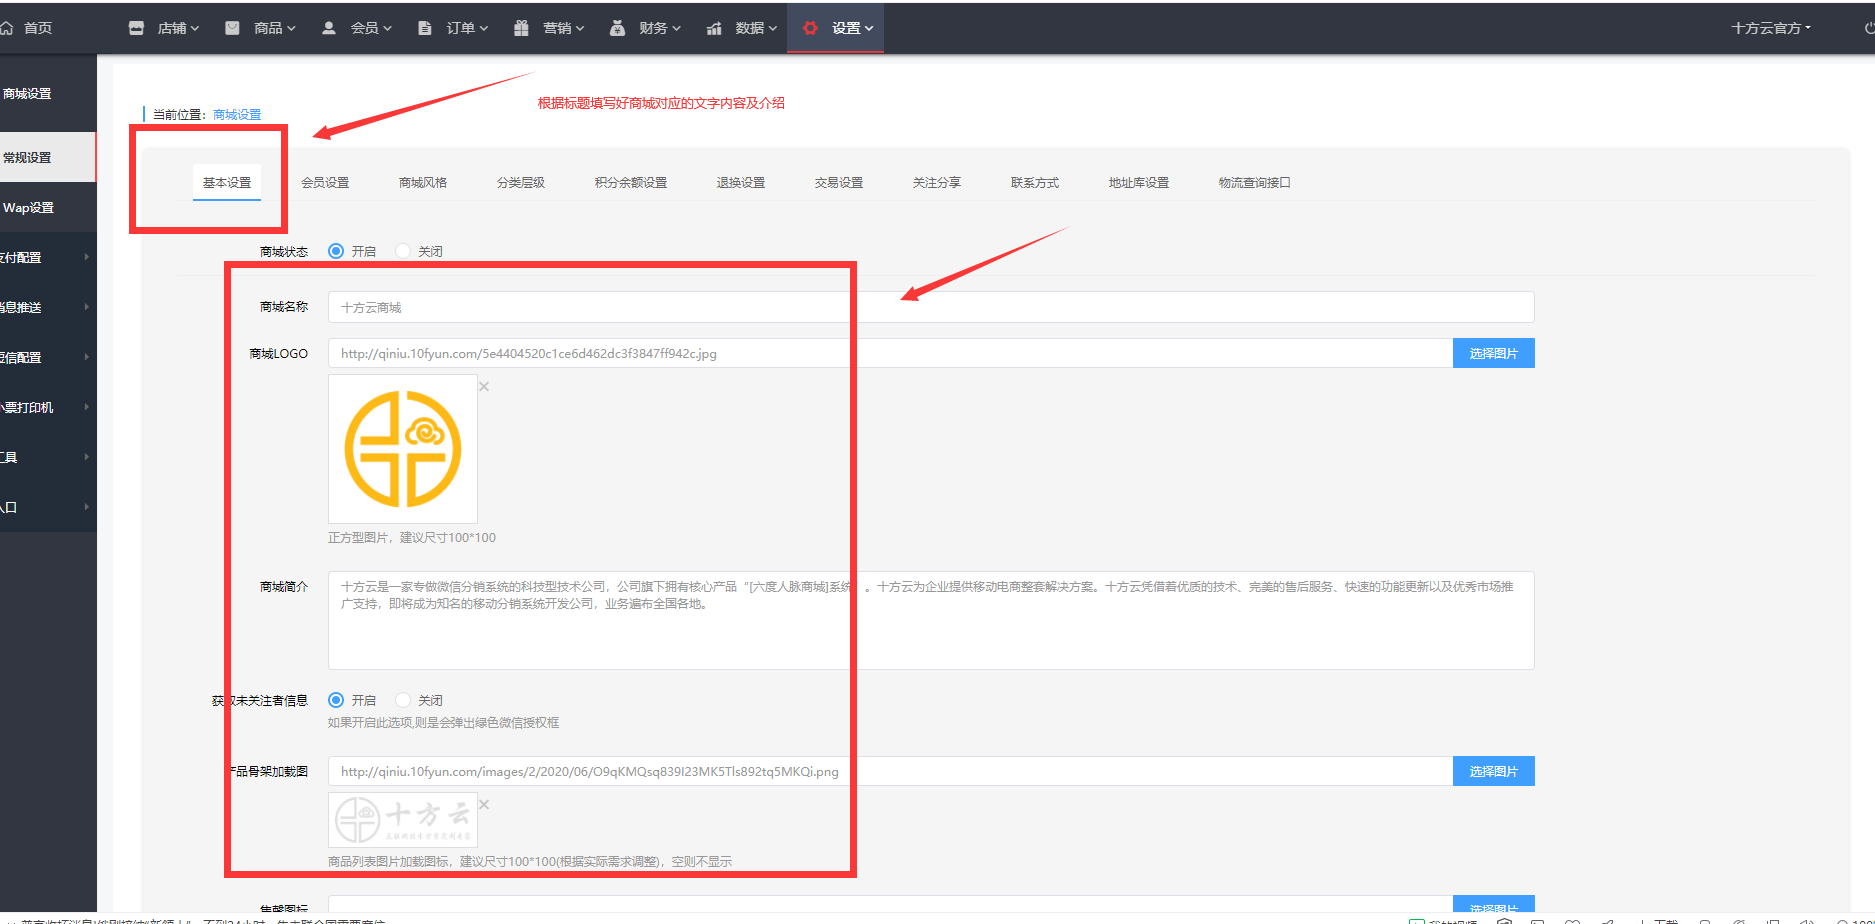Click the order document icon beside 订单

[x=425, y=28]
